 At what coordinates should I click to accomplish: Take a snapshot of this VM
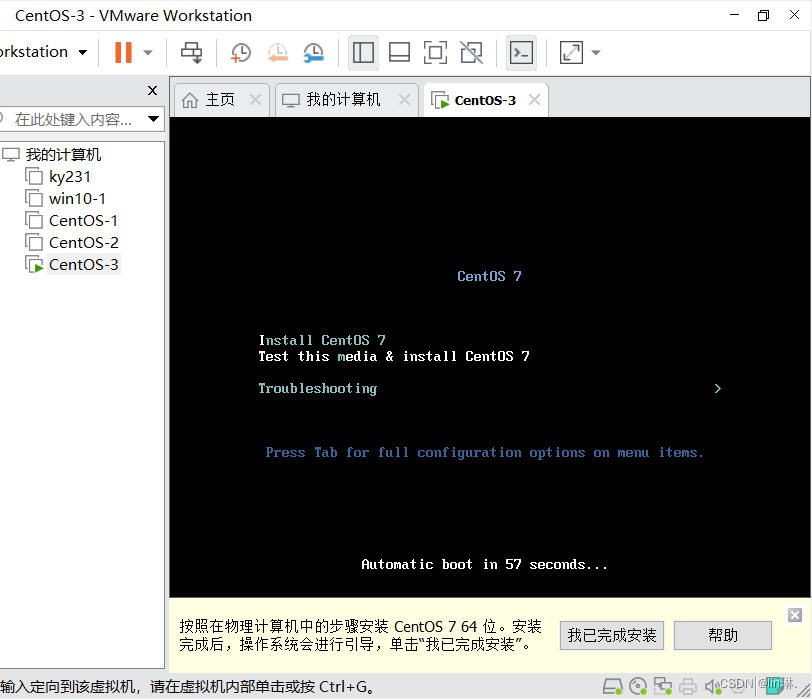click(x=241, y=52)
